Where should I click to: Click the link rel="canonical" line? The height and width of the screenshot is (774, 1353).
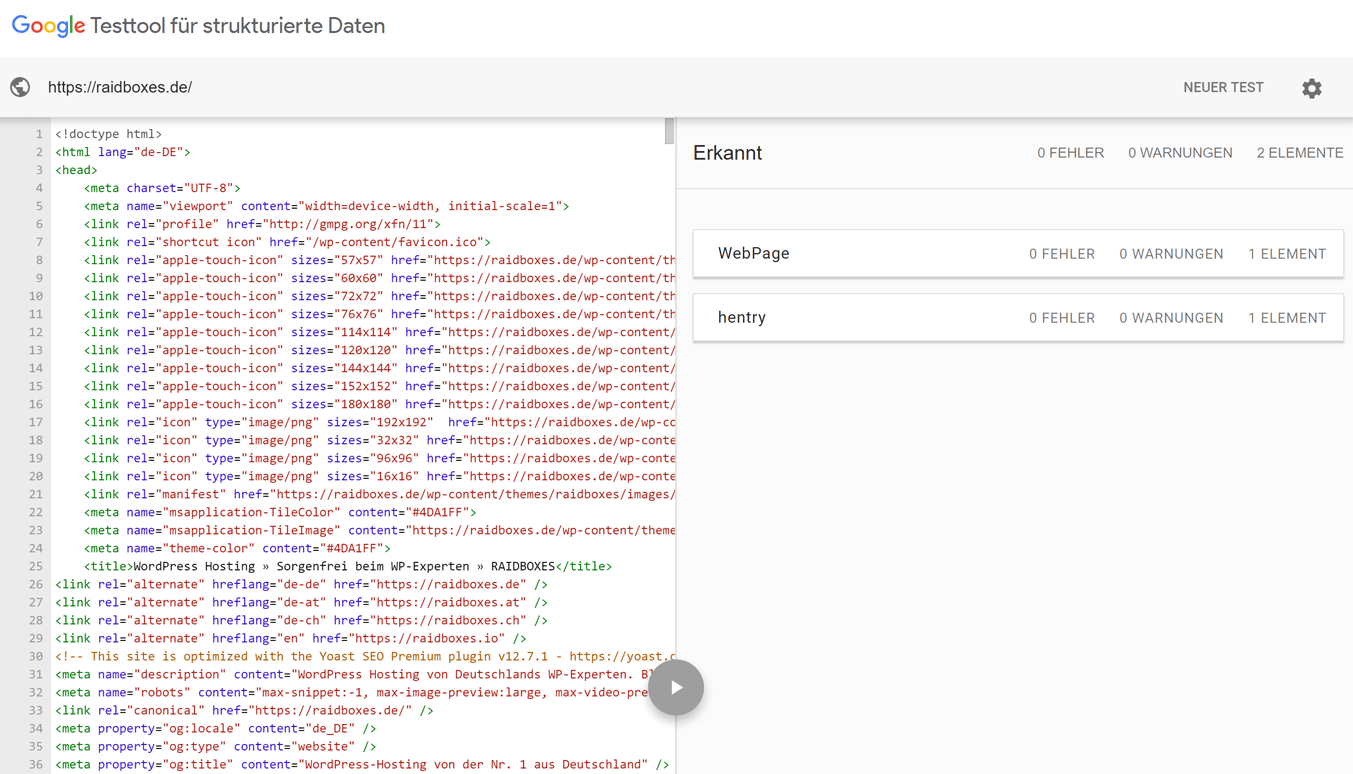pos(244,710)
